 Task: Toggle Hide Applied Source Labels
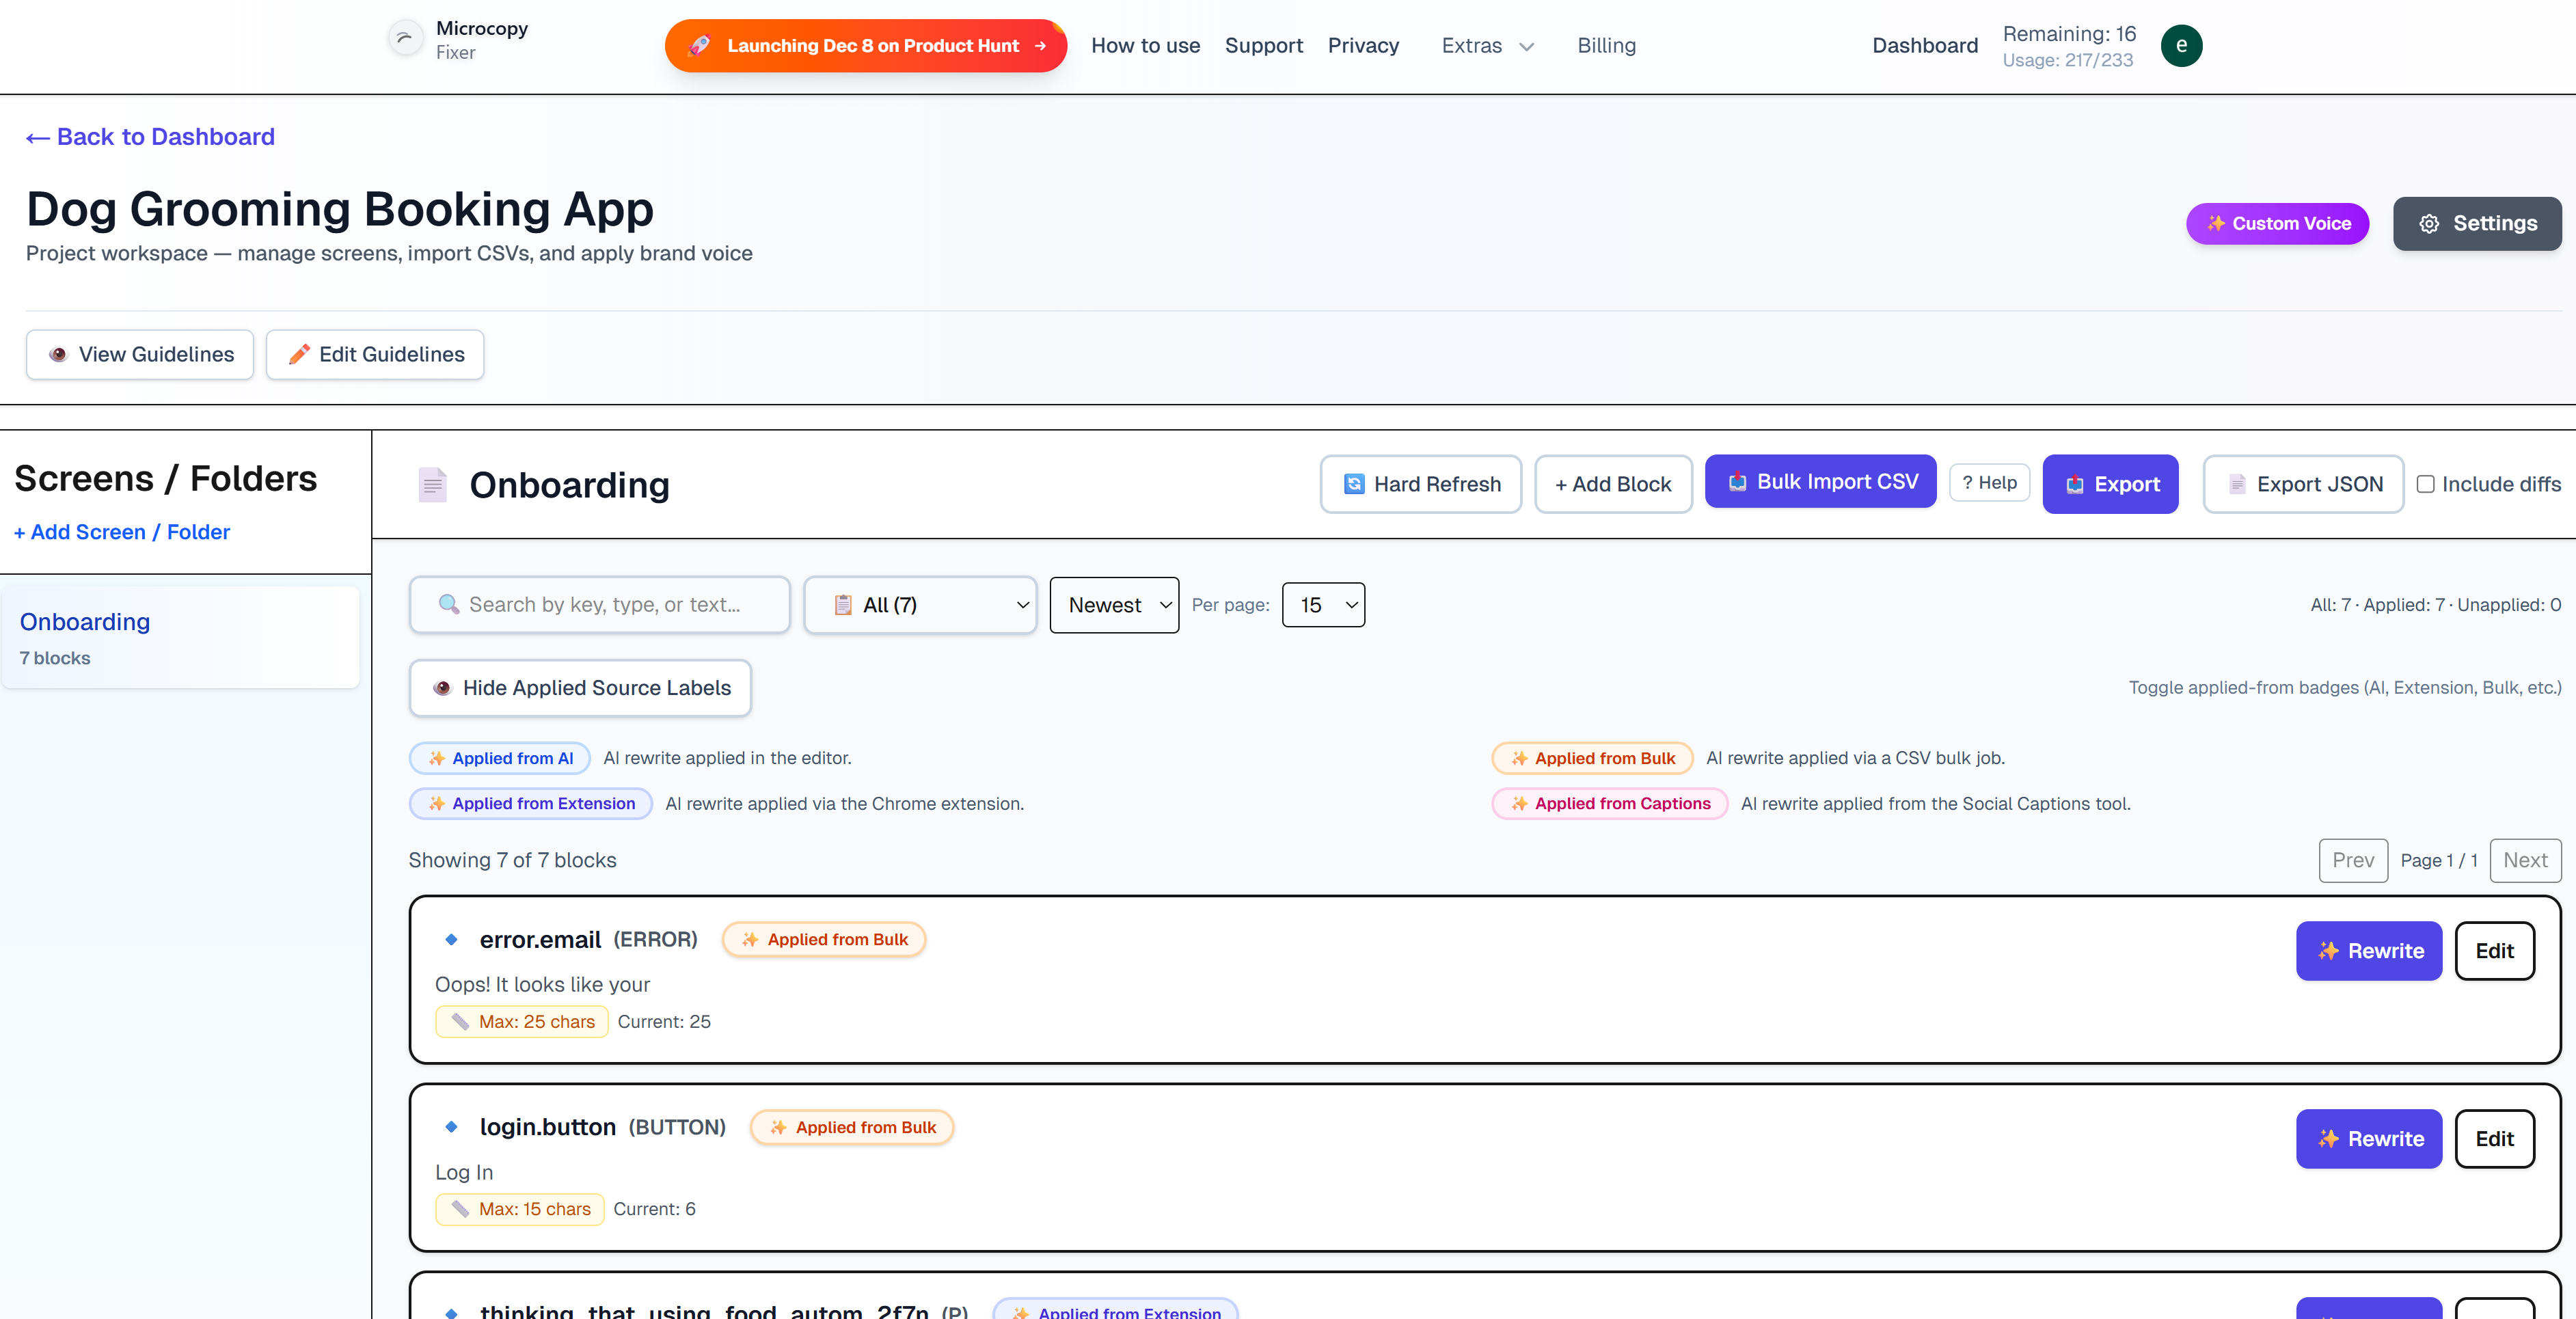click(x=580, y=688)
